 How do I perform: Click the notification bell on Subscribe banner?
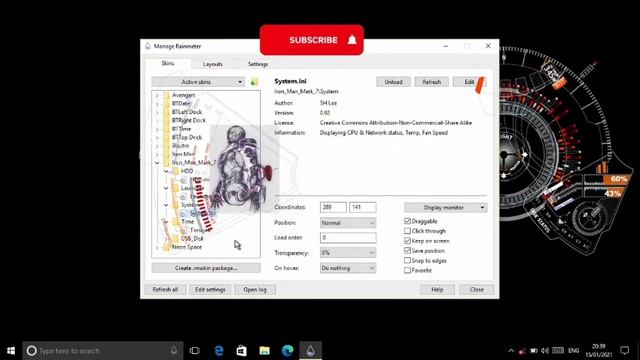(352, 40)
